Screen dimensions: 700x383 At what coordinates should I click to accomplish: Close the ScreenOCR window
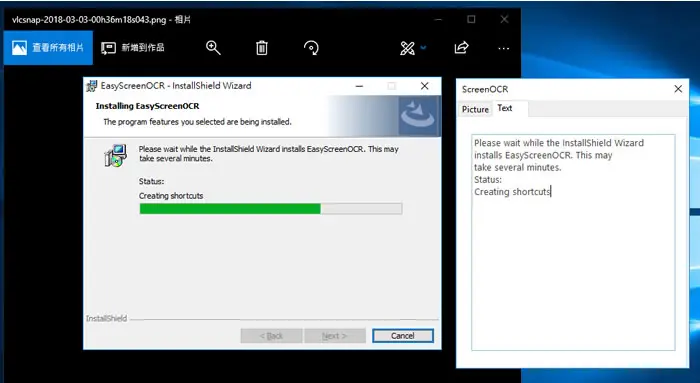678,89
